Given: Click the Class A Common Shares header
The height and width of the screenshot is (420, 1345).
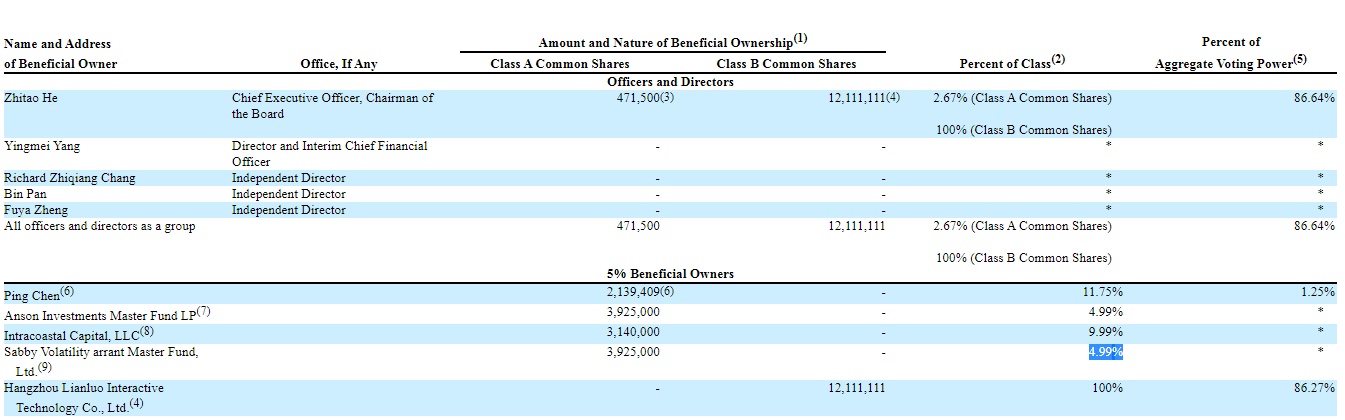Looking at the screenshot, I should click(x=559, y=64).
